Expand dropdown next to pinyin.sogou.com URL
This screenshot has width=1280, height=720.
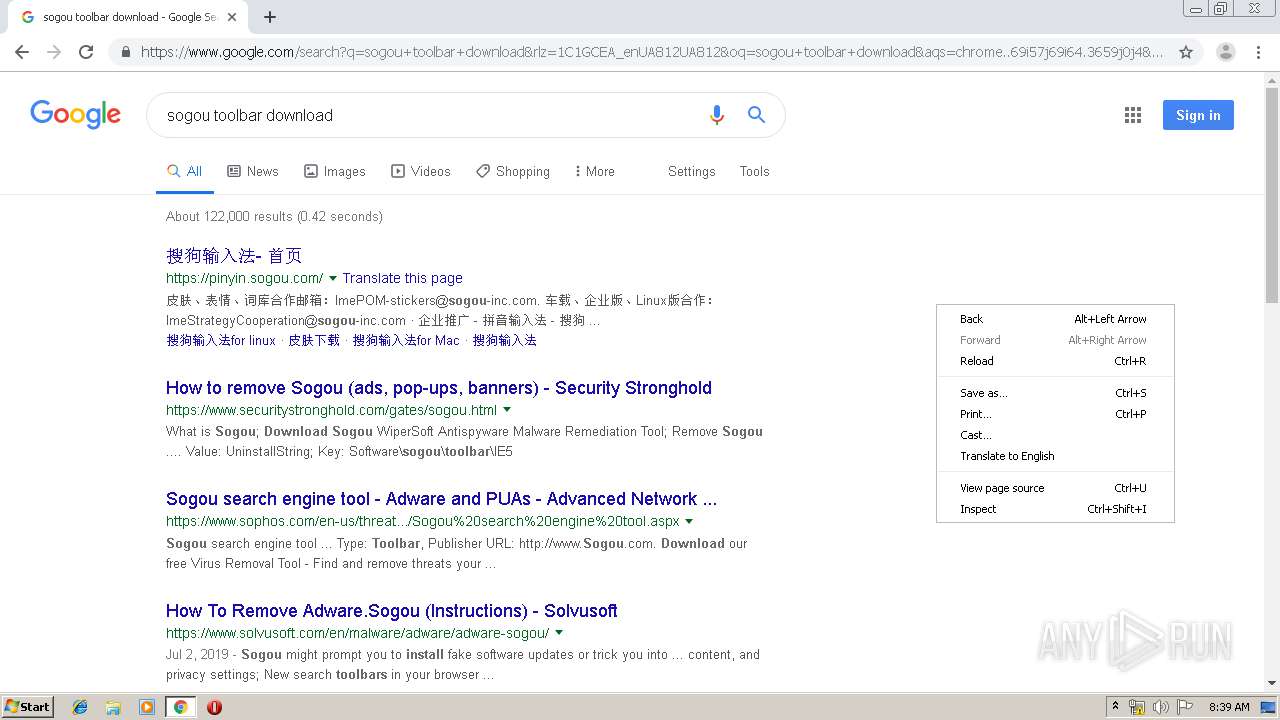333,278
